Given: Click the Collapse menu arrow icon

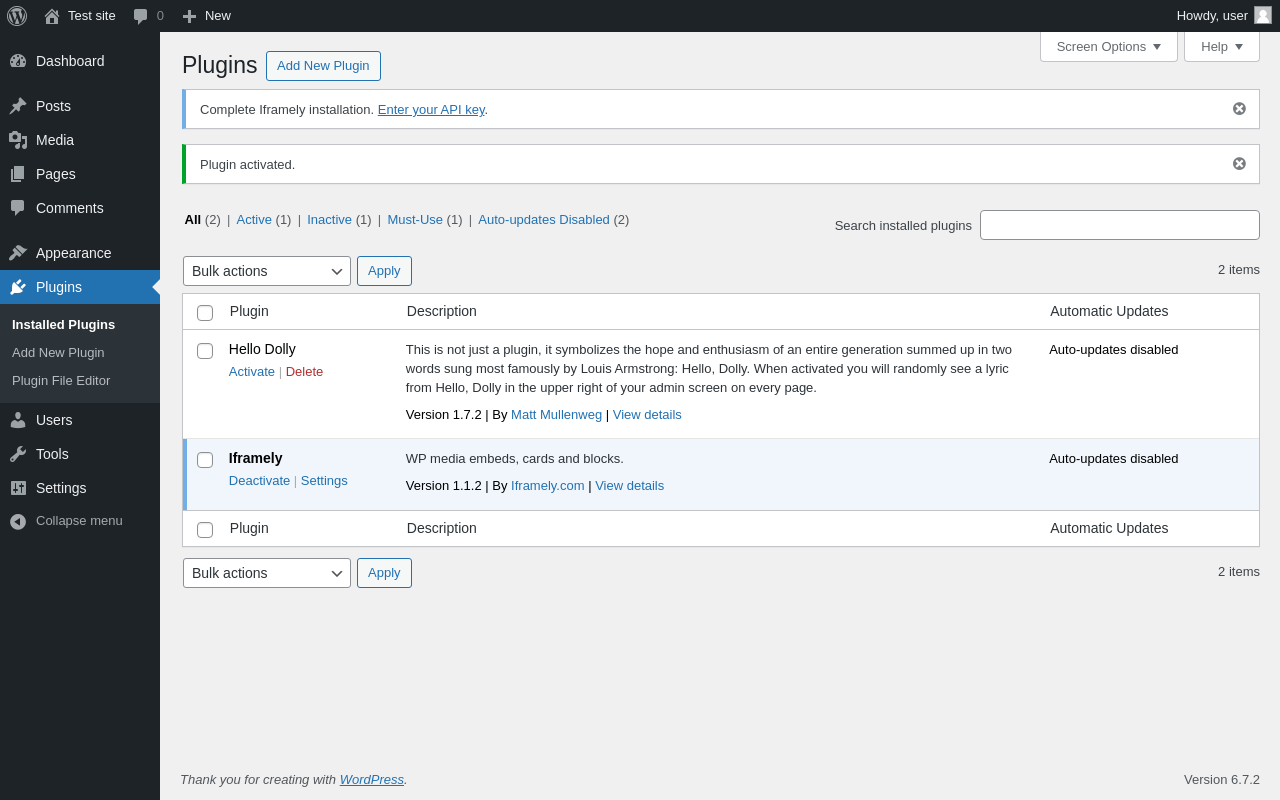Looking at the screenshot, I should pyautogui.click(x=18, y=521).
